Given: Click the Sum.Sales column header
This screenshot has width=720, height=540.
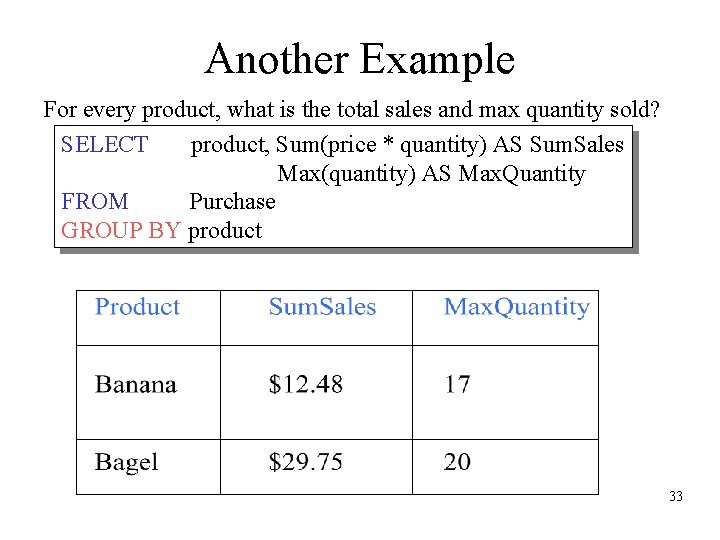Looking at the screenshot, I should click(322, 308).
